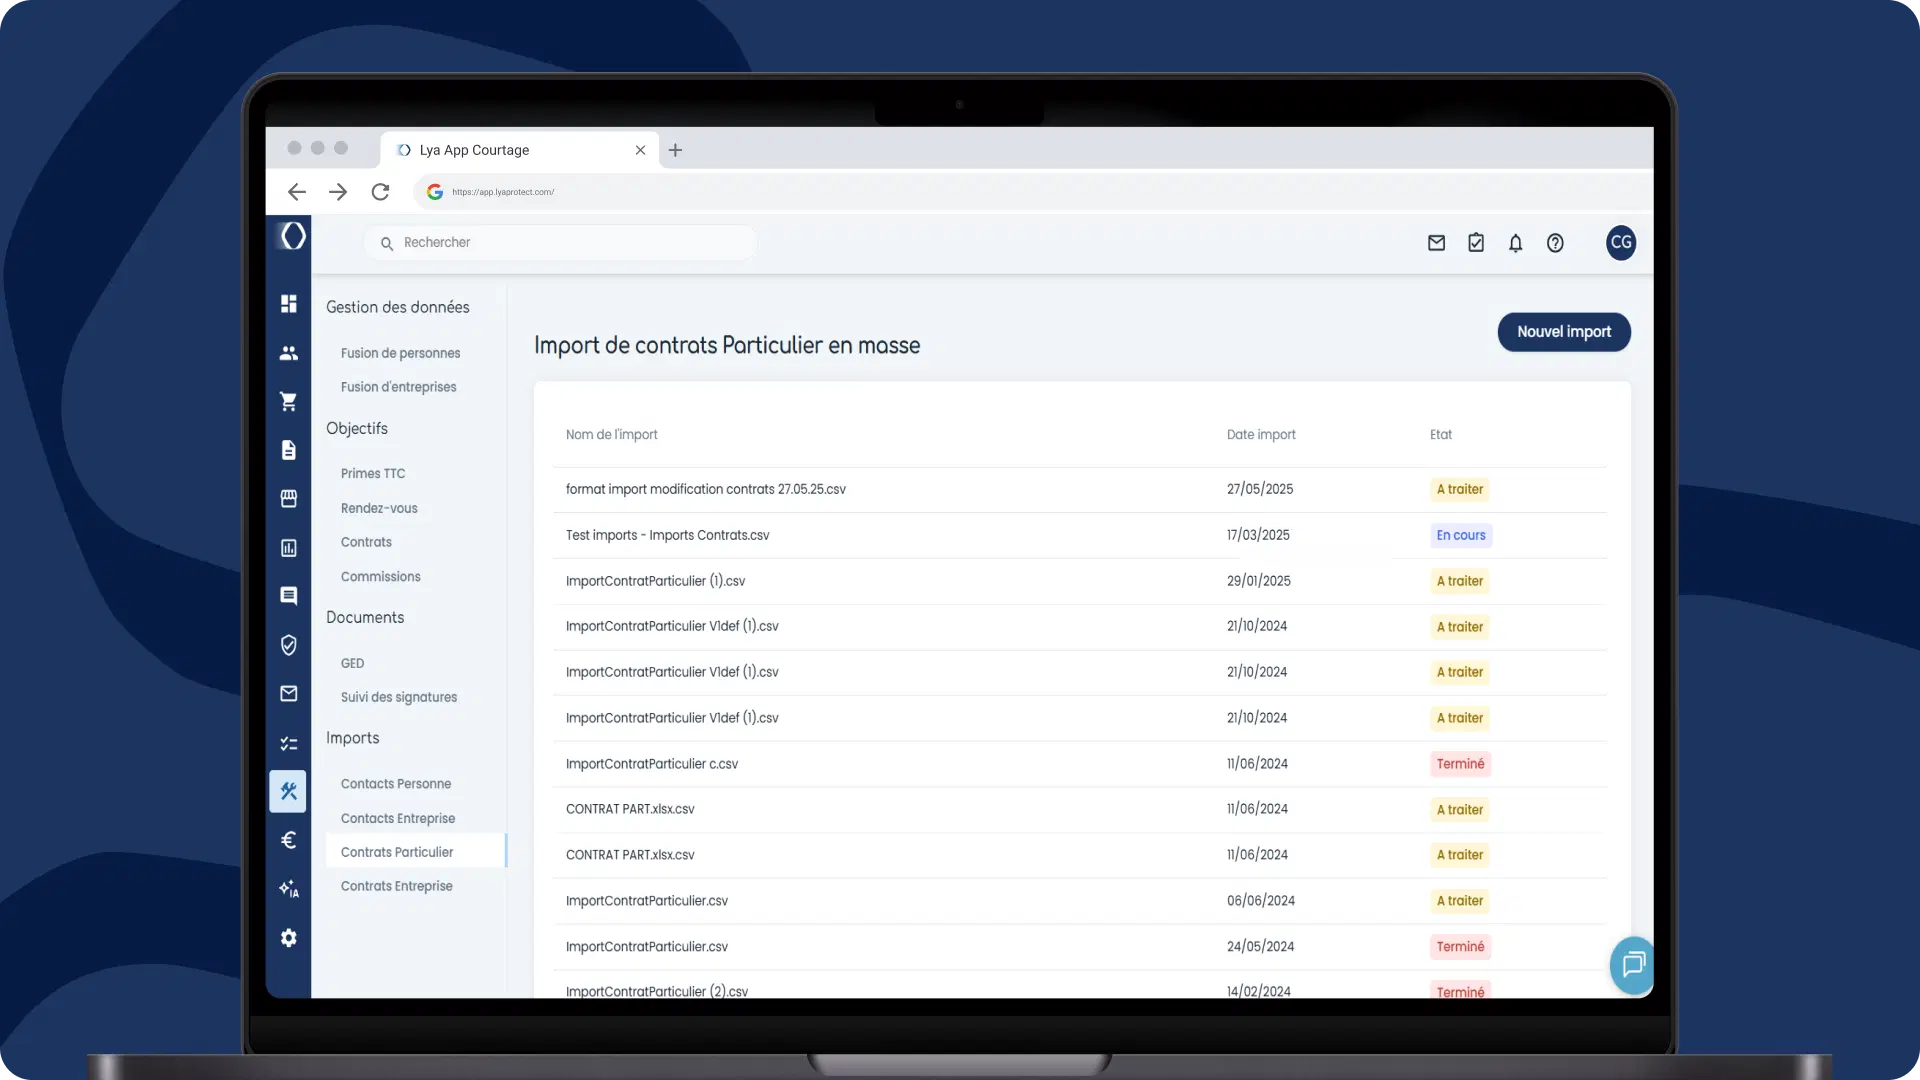Click date 06/06/2024 cell
The height and width of the screenshot is (1080, 1920).
(1261, 901)
